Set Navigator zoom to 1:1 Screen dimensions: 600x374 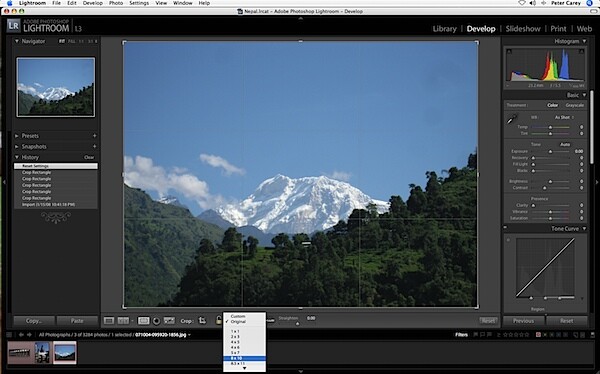click(x=81, y=41)
